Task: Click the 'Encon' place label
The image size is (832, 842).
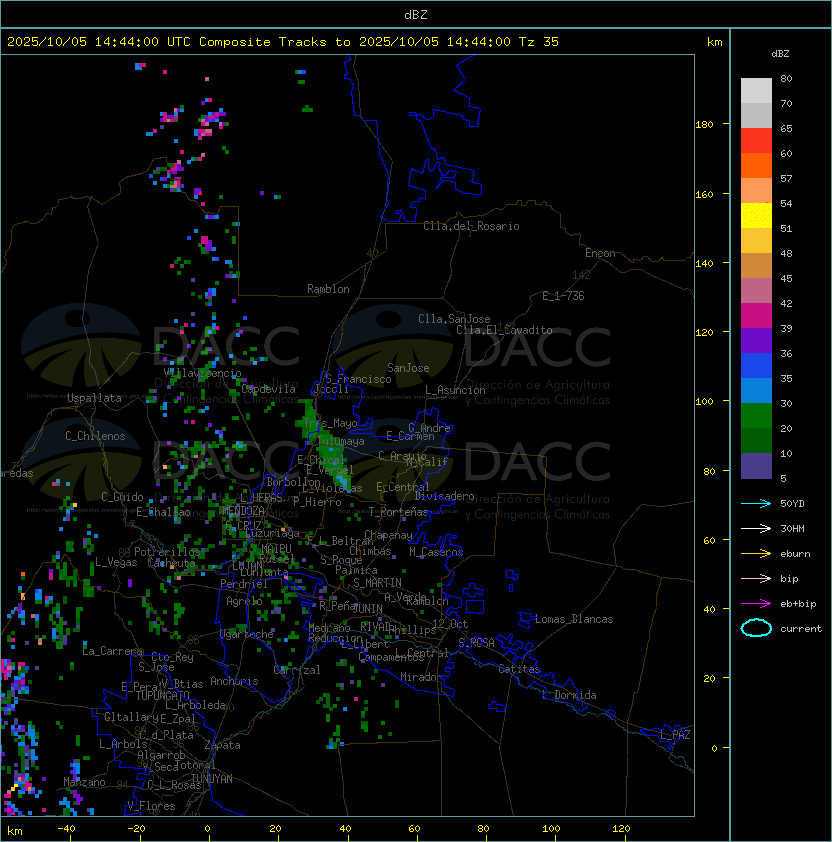Action: pos(600,253)
